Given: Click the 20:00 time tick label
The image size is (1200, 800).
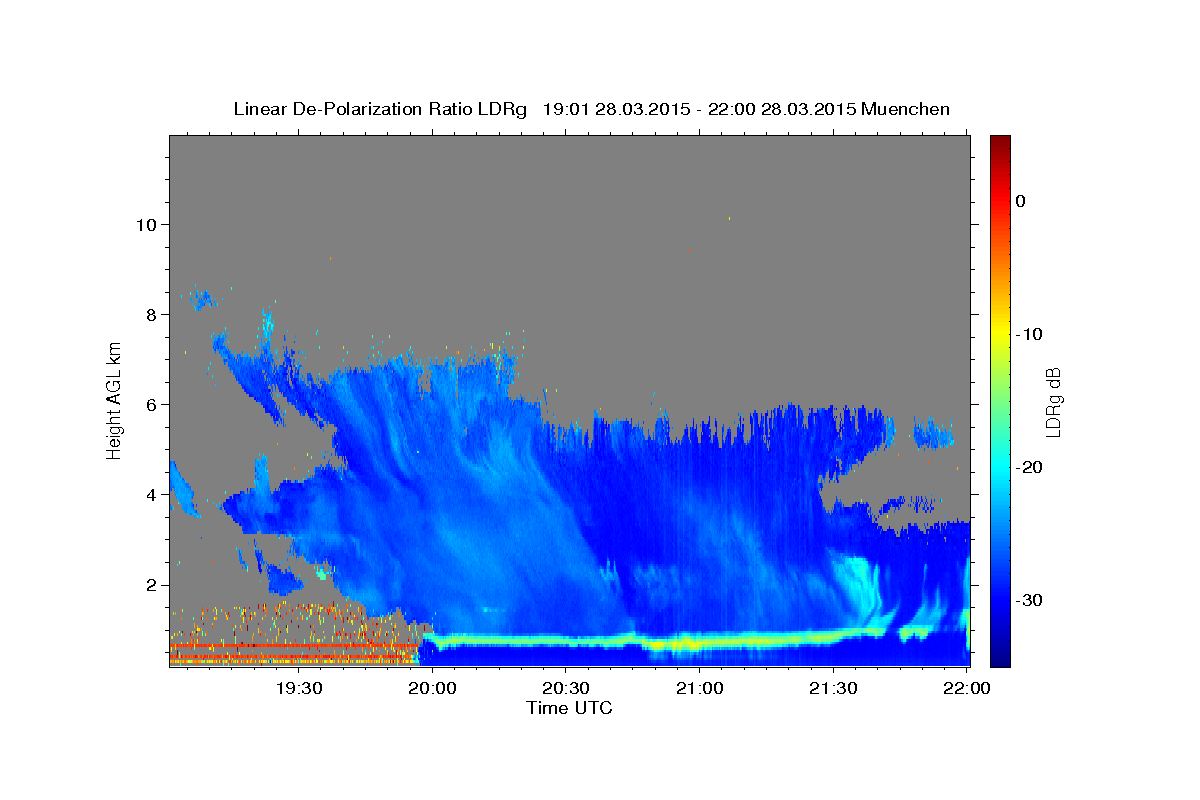Looking at the screenshot, I should tap(432, 688).
